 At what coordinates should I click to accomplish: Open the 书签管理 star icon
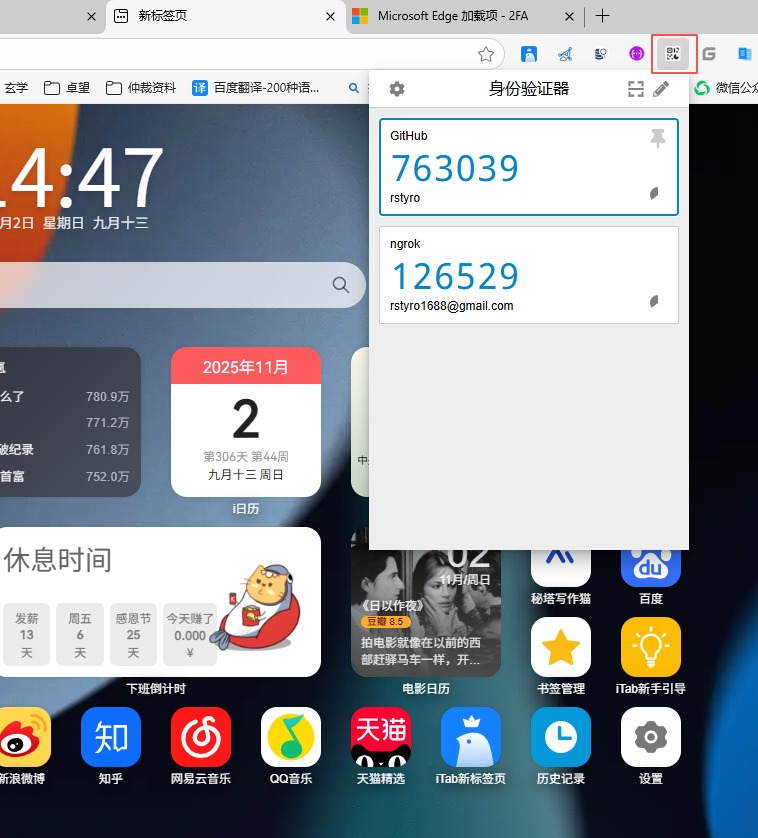[x=561, y=647]
